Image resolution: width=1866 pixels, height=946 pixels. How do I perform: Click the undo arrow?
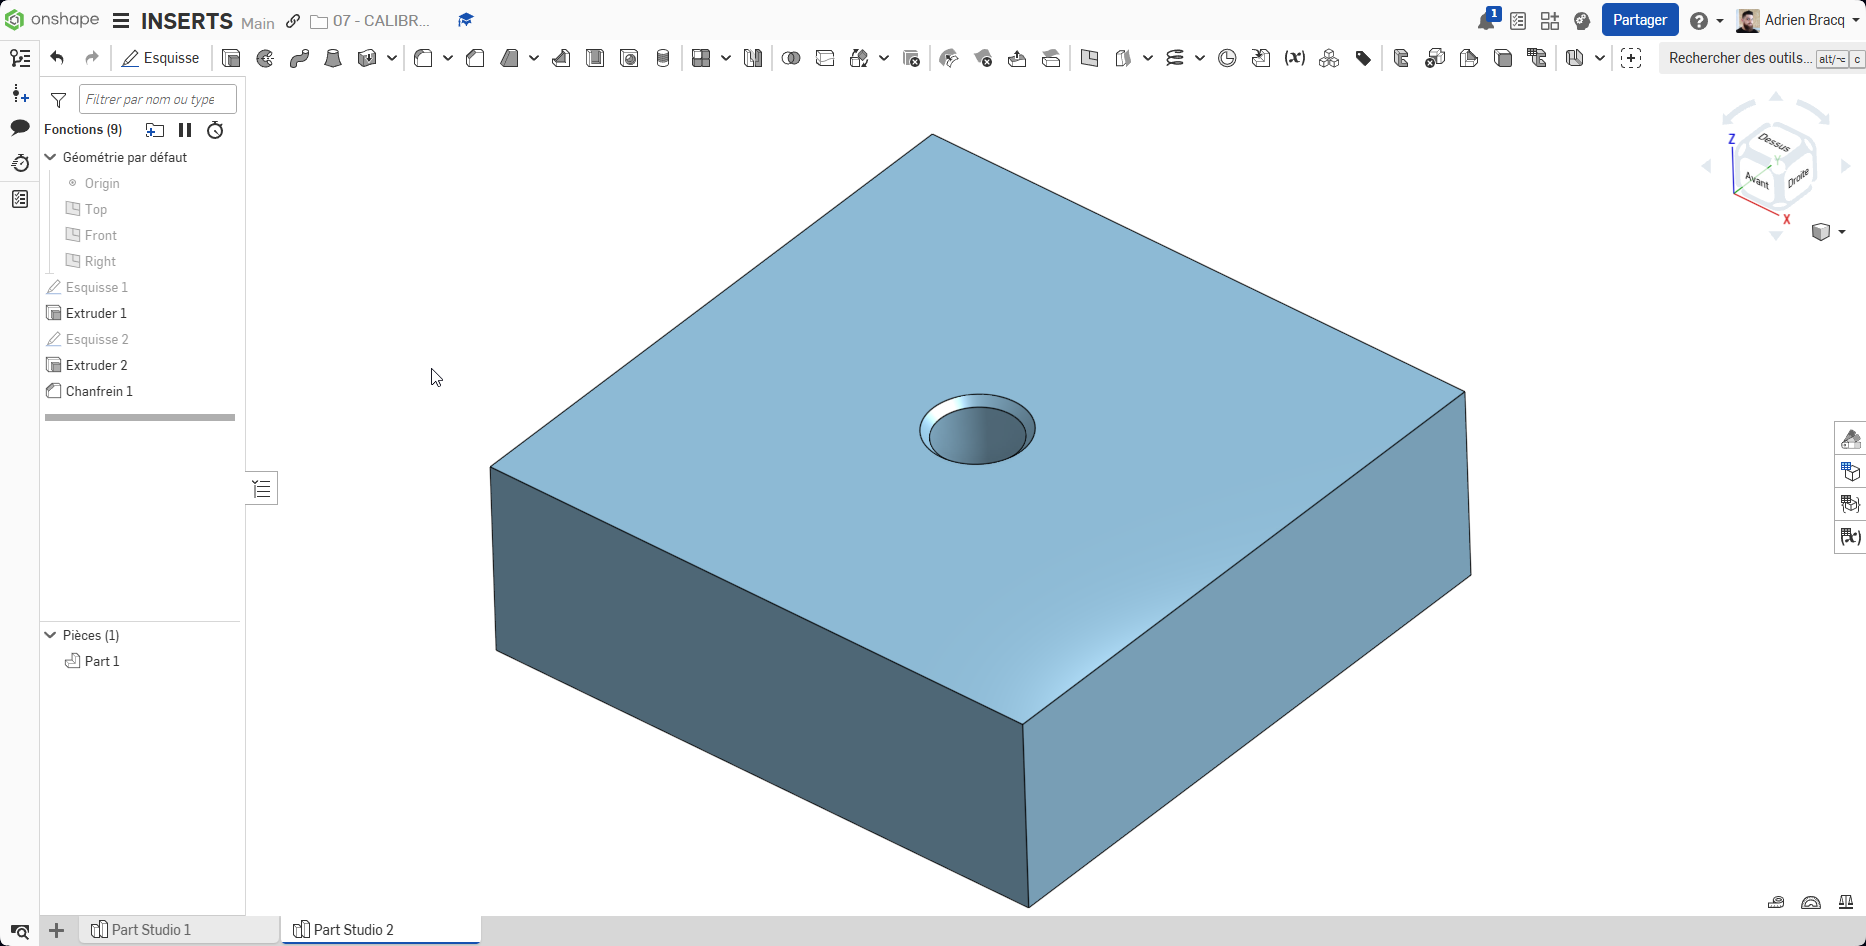(57, 58)
